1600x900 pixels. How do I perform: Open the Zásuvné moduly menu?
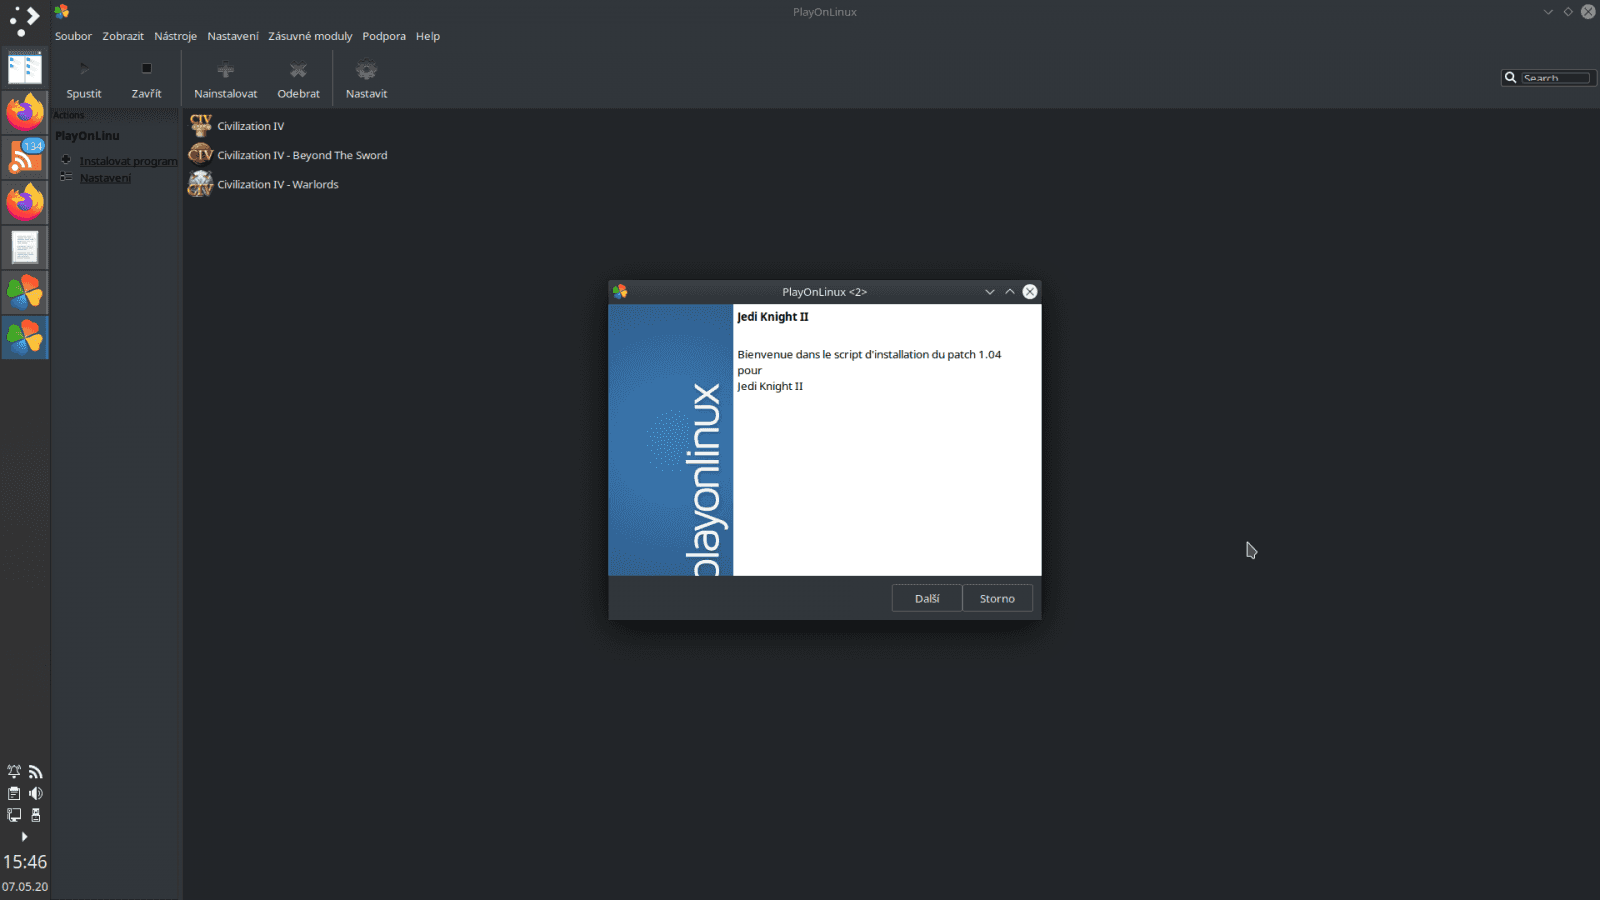pos(310,36)
